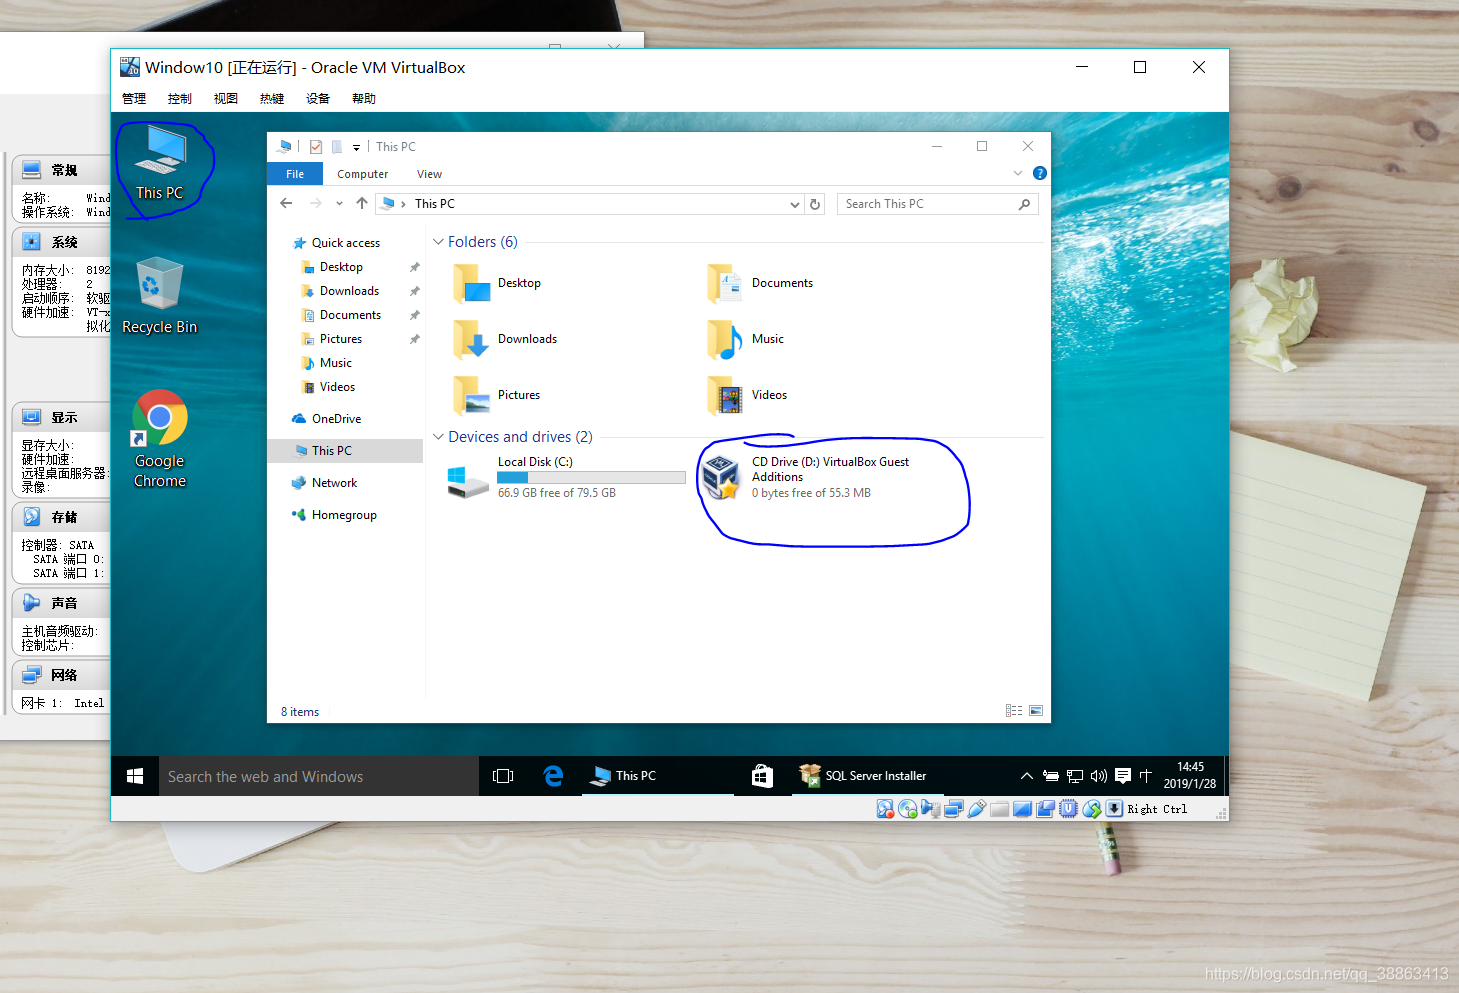Viewport: 1459px width, 993px height.
Task: Select the Pictures folder in Folders group
Action: [x=498, y=395]
